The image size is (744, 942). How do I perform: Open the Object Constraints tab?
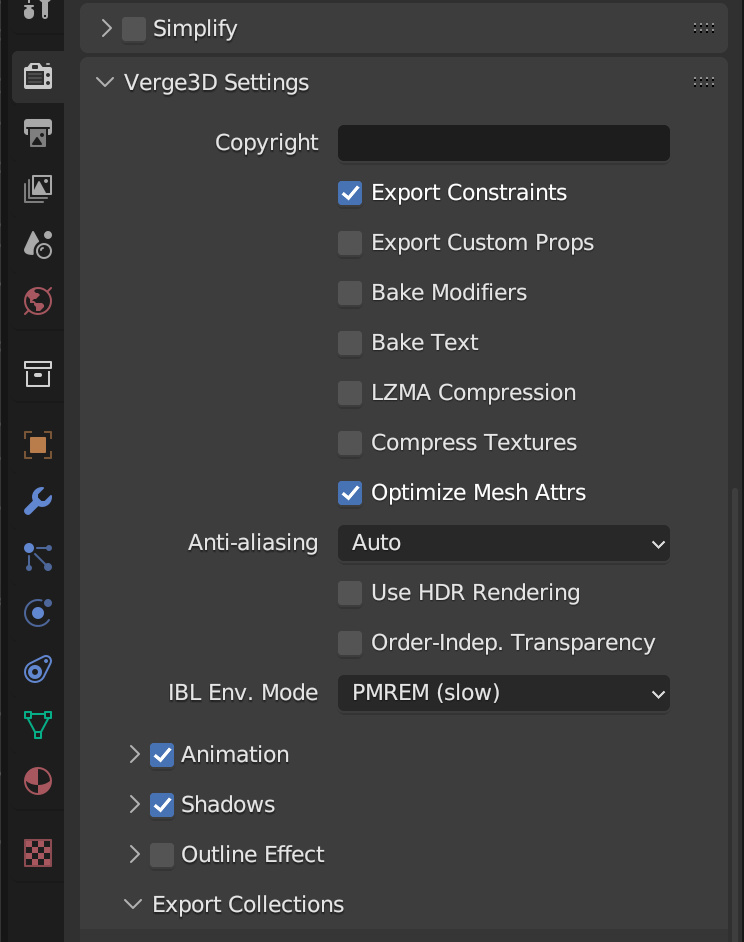(38, 669)
